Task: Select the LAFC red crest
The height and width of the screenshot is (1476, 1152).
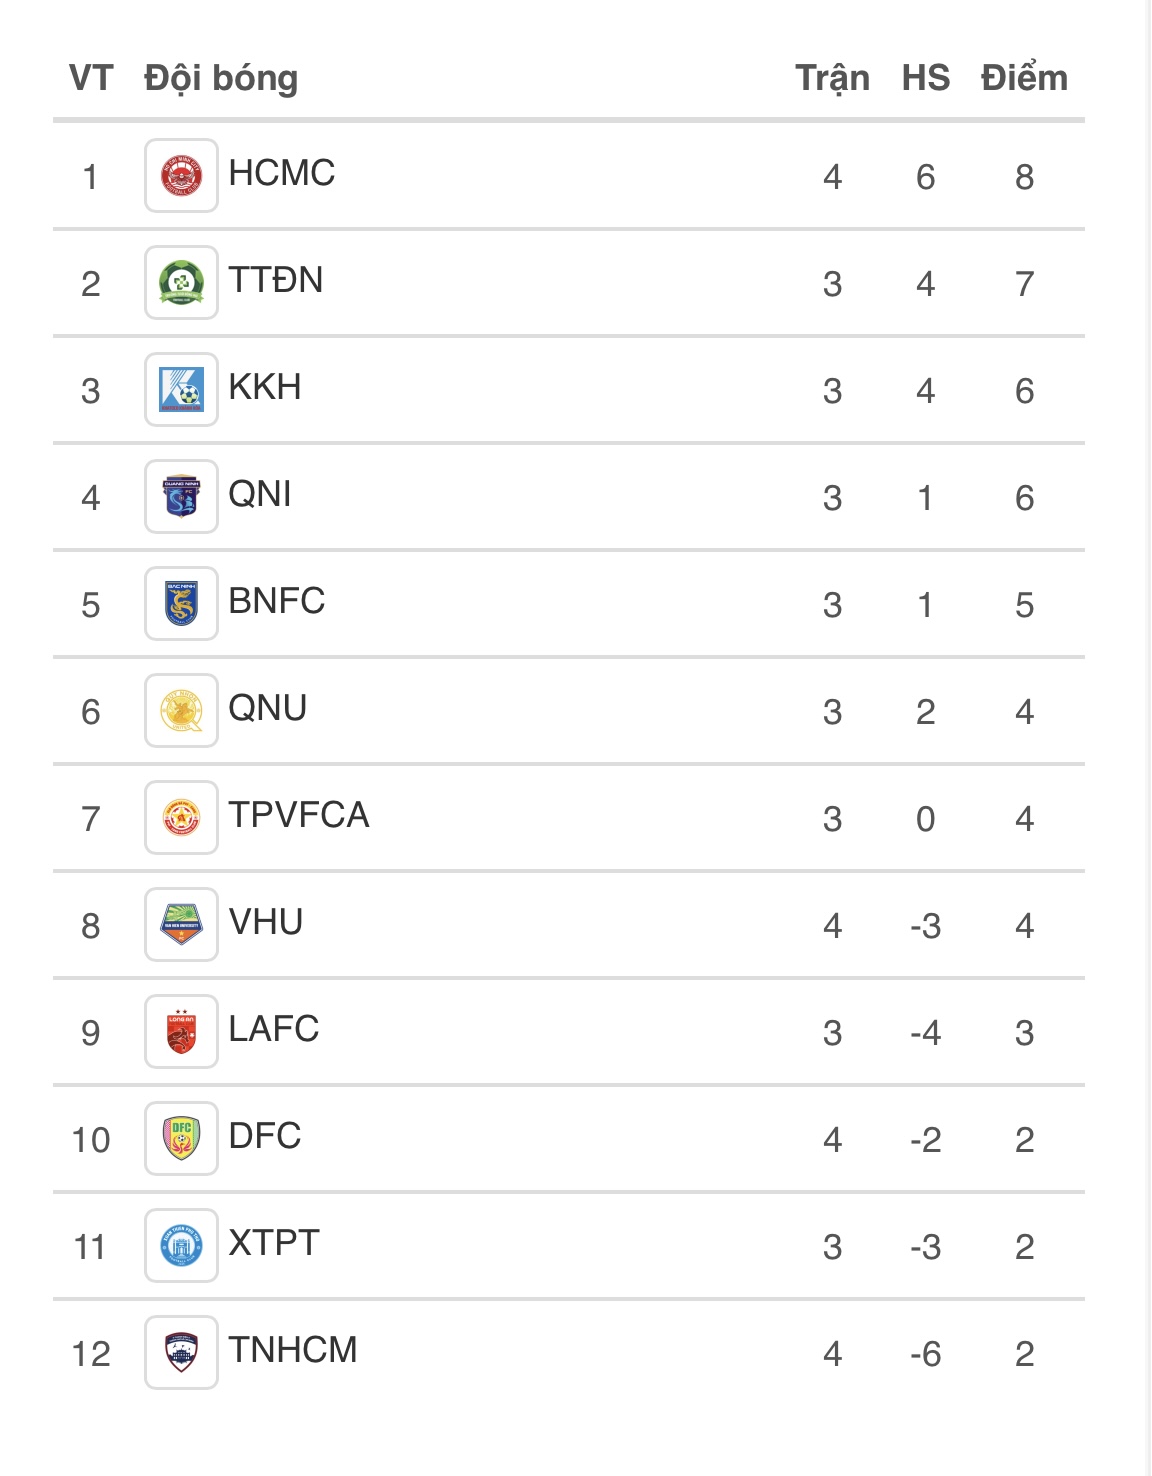Action: (x=181, y=1032)
